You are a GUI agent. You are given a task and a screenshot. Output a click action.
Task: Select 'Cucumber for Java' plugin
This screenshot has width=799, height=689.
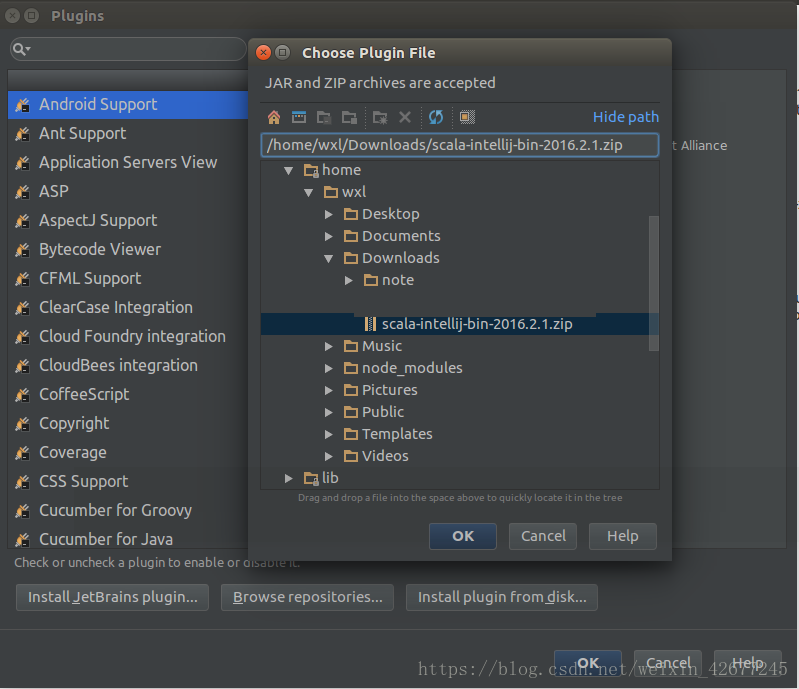point(128,539)
